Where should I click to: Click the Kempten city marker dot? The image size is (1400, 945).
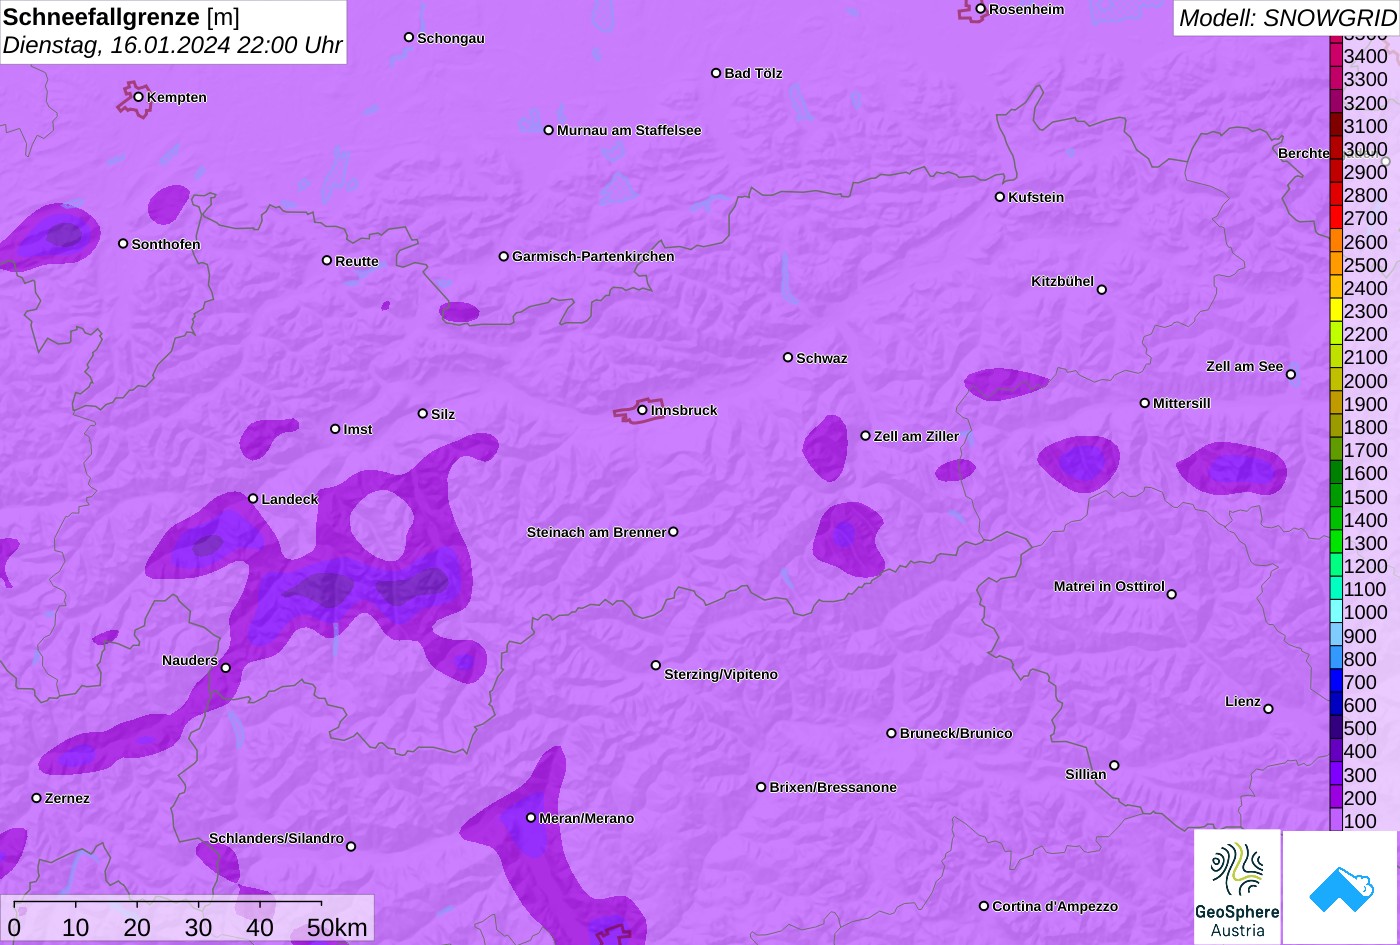139,97
